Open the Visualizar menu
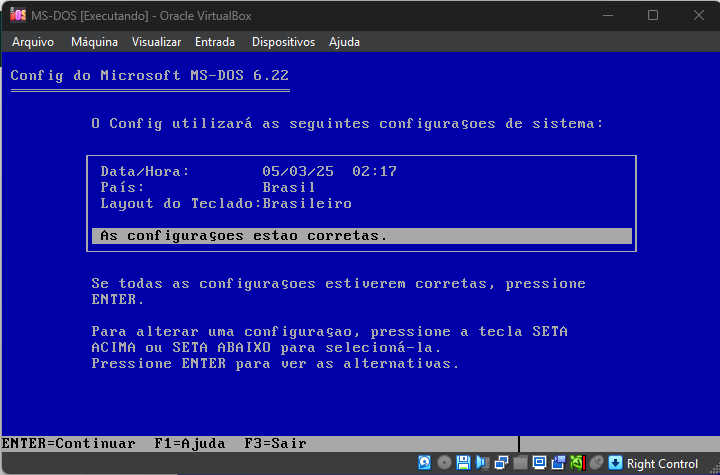 pos(157,42)
